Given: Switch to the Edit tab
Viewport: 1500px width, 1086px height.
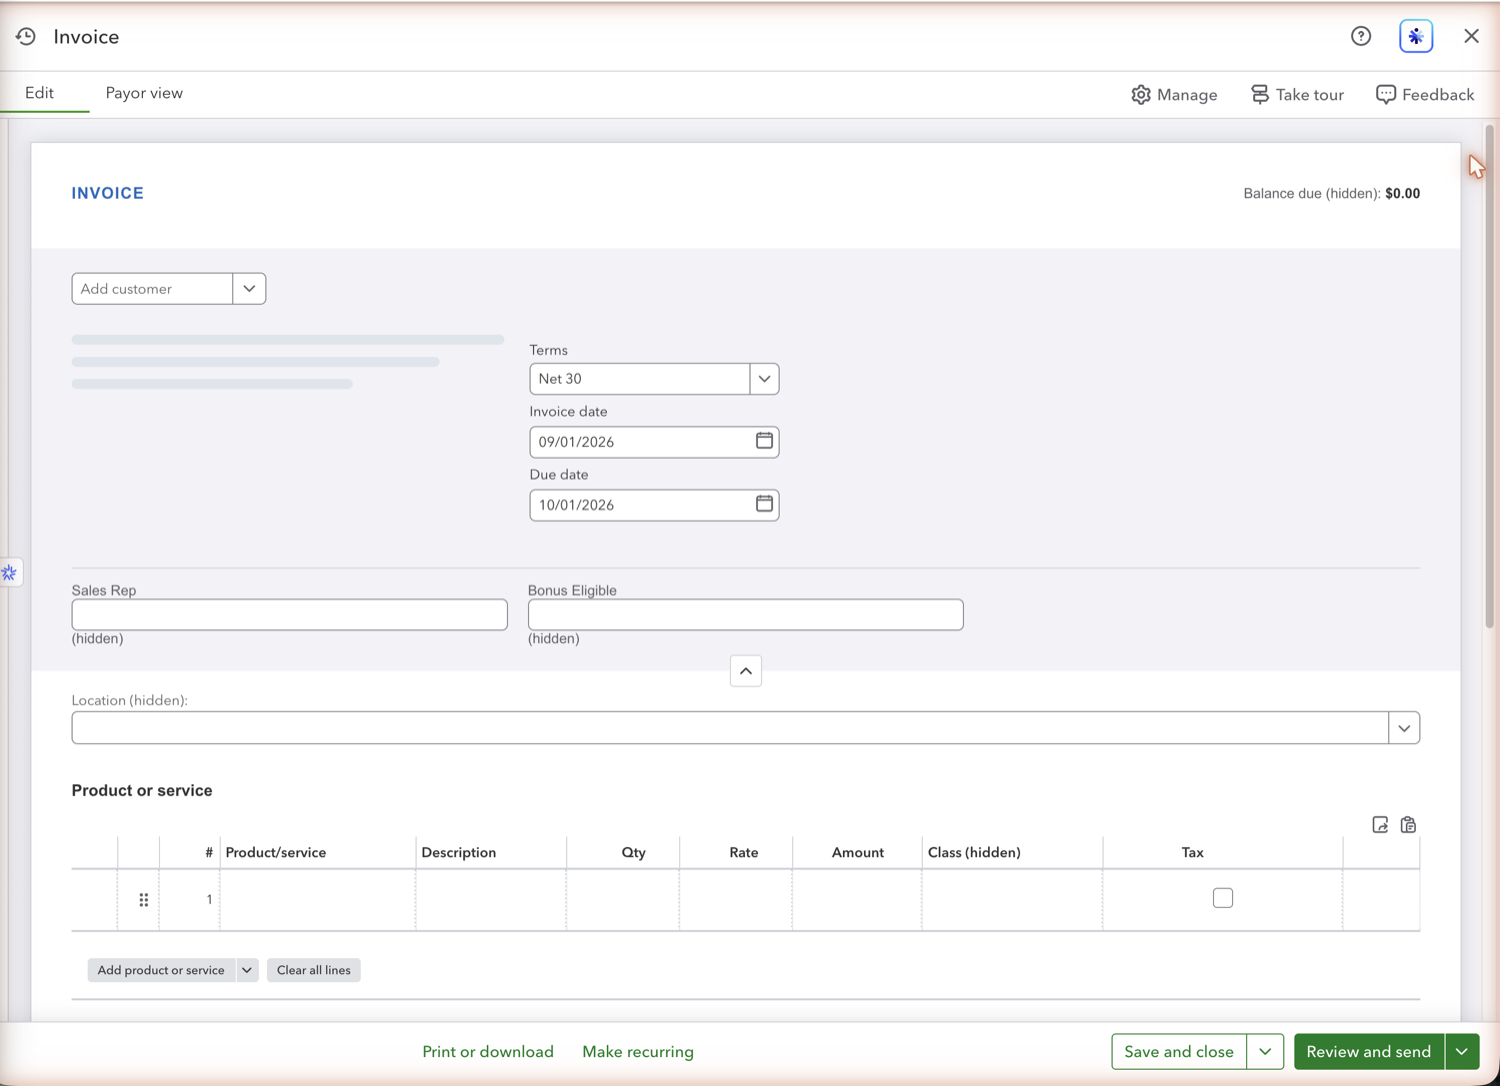Looking at the screenshot, I should pos(40,93).
